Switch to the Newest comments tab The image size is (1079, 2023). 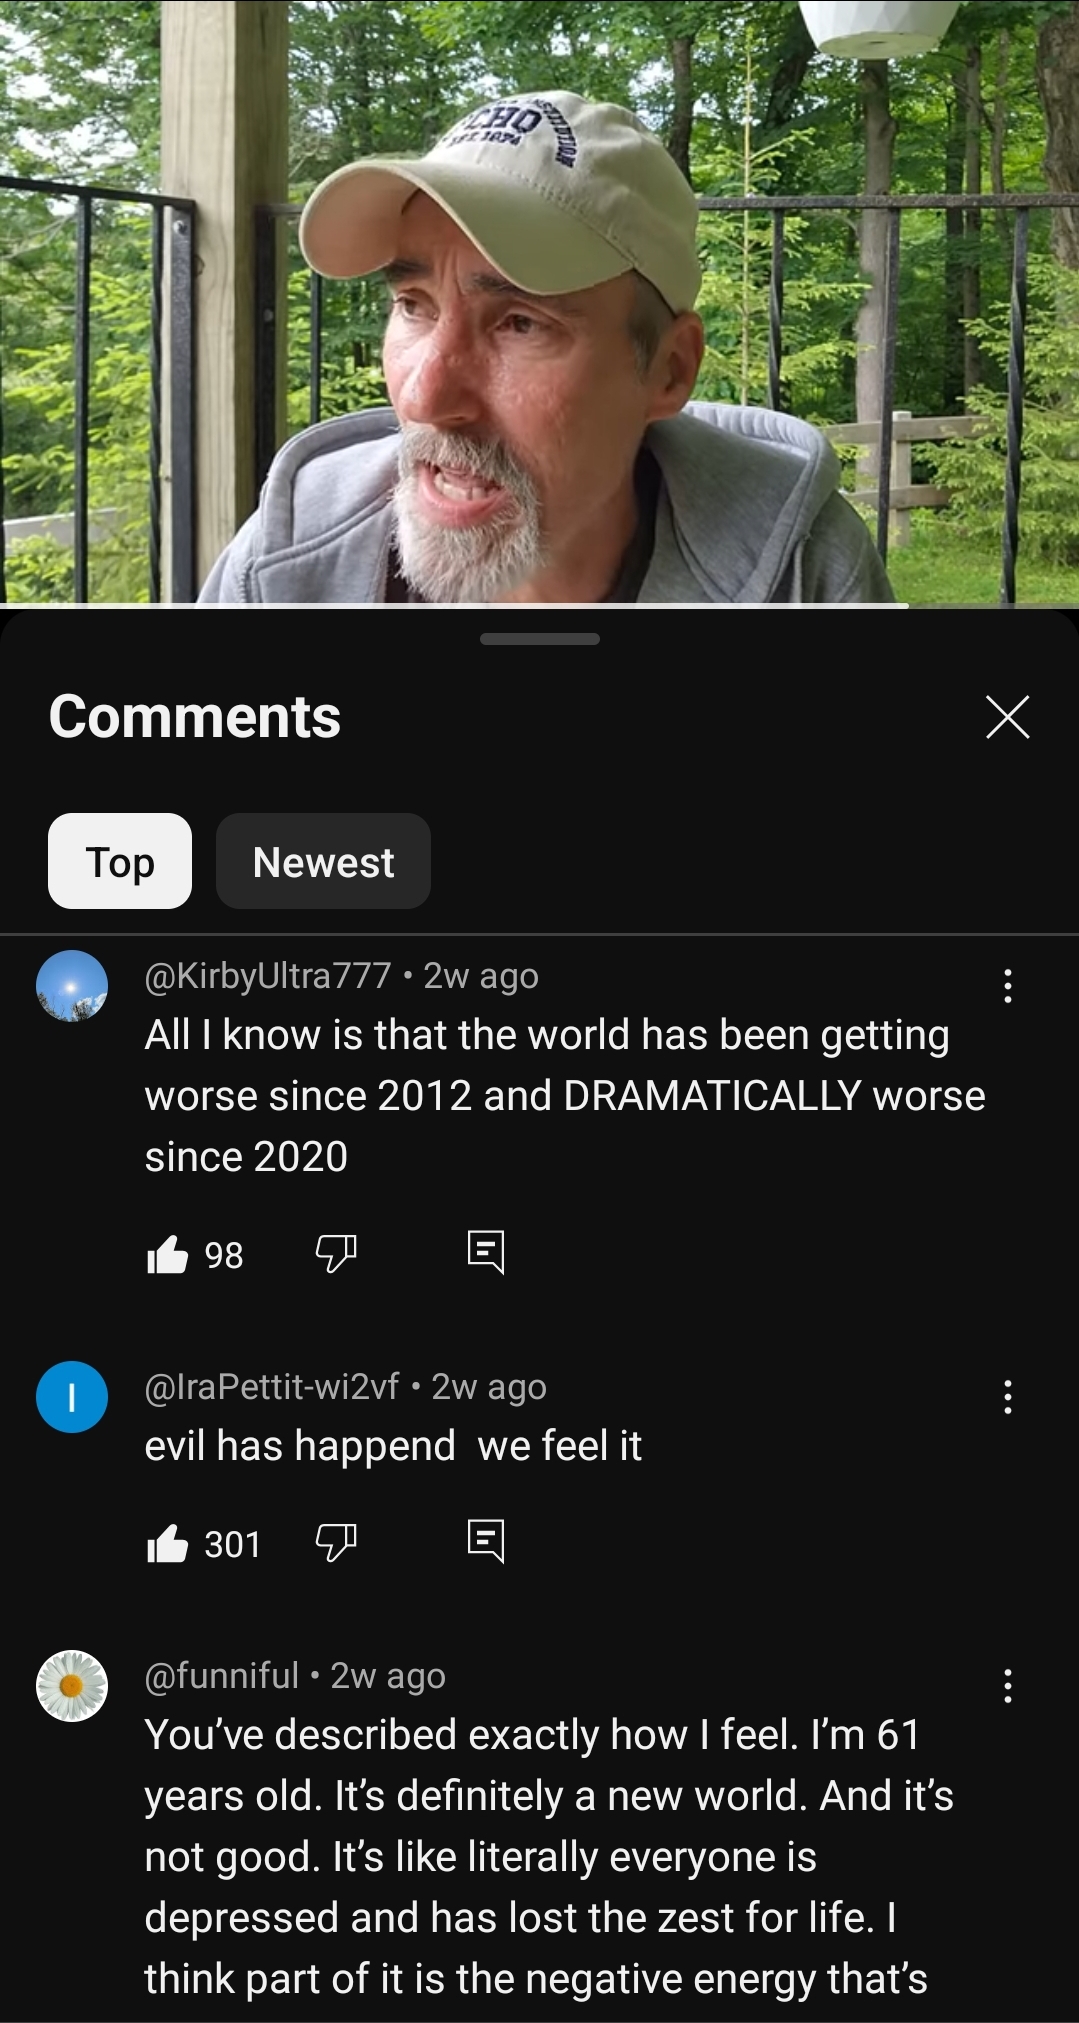coord(323,861)
